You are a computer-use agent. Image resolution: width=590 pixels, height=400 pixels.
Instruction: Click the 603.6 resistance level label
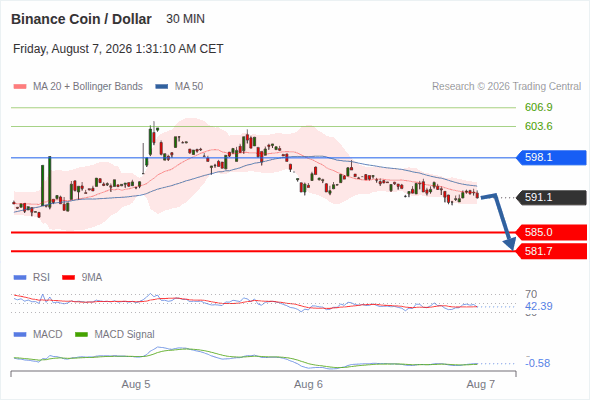[x=539, y=126]
